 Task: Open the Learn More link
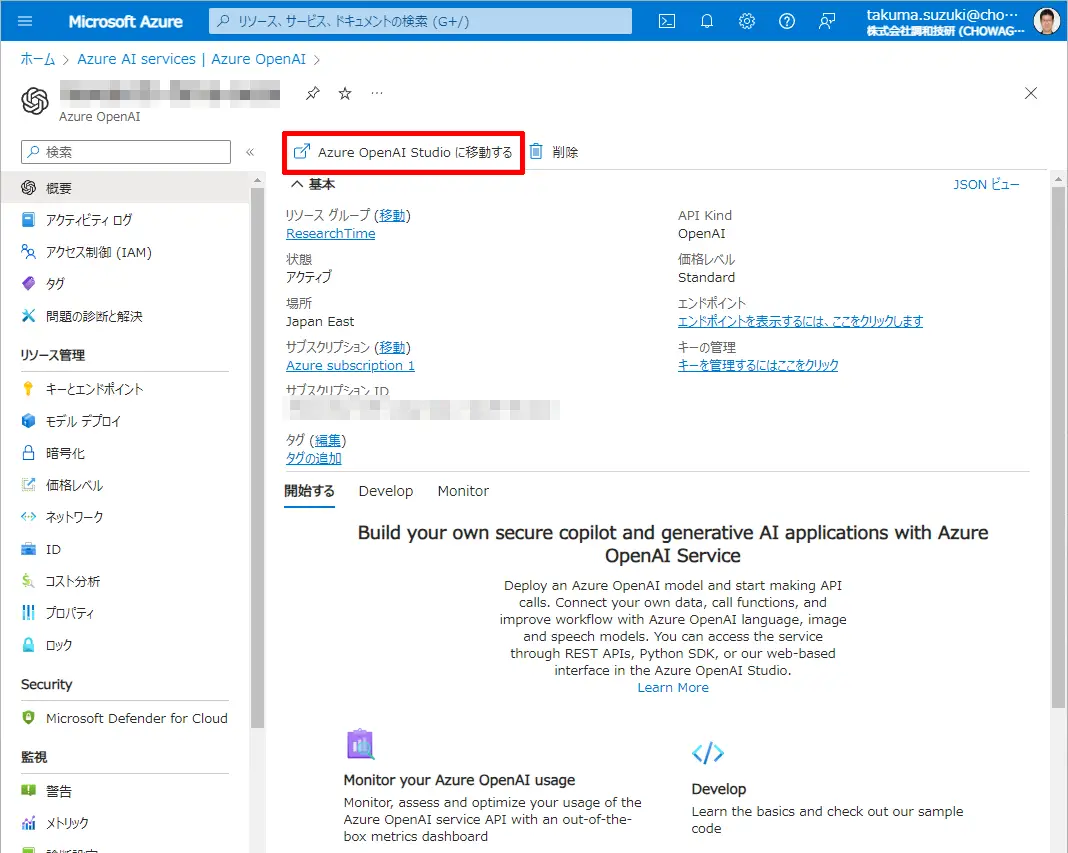[673, 687]
